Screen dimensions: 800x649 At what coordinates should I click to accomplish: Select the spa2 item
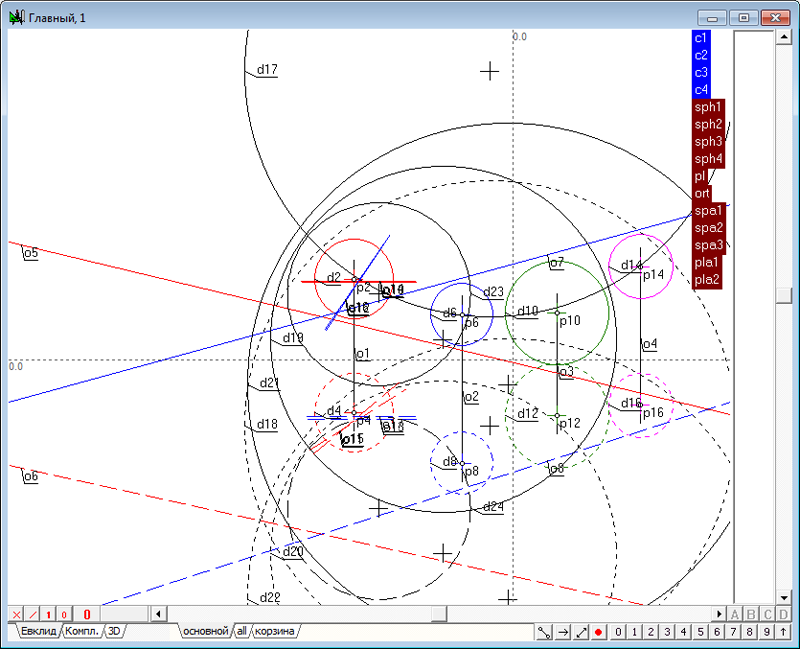[x=709, y=228]
